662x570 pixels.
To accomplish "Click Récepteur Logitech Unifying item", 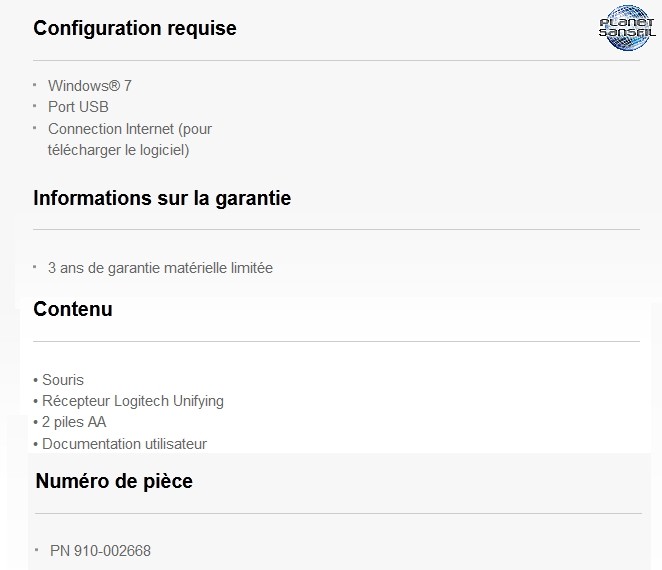I will click(x=133, y=401).
